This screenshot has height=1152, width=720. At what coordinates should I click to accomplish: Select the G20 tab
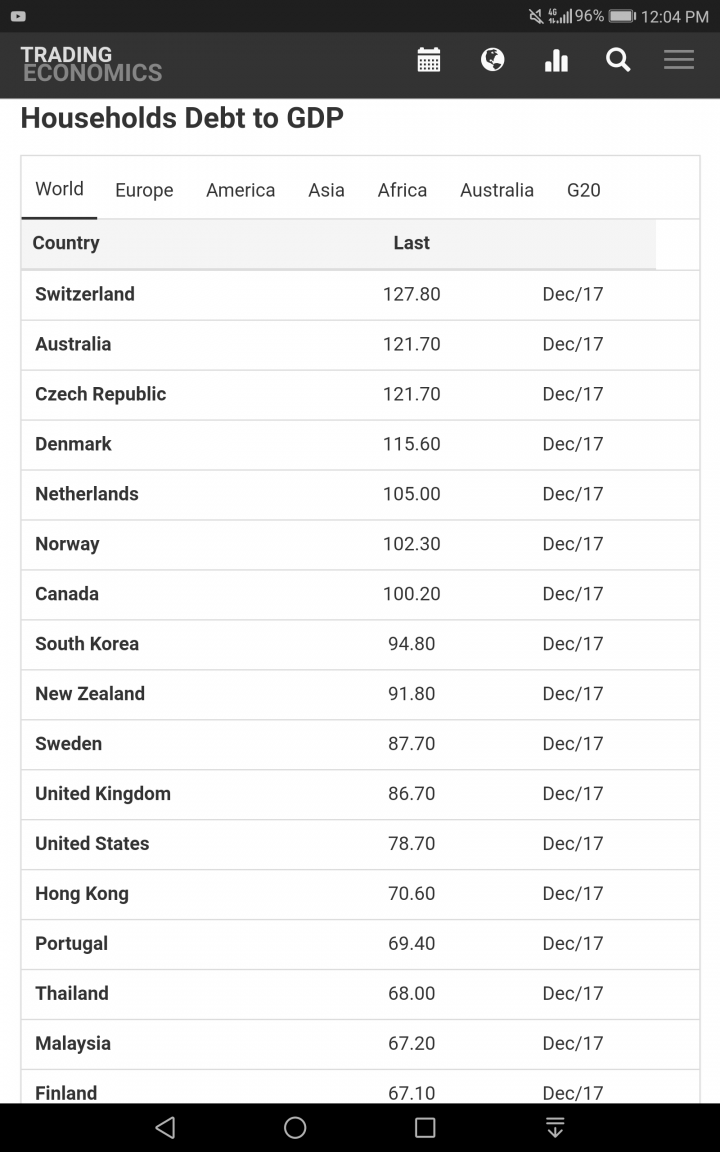[583, 190]
